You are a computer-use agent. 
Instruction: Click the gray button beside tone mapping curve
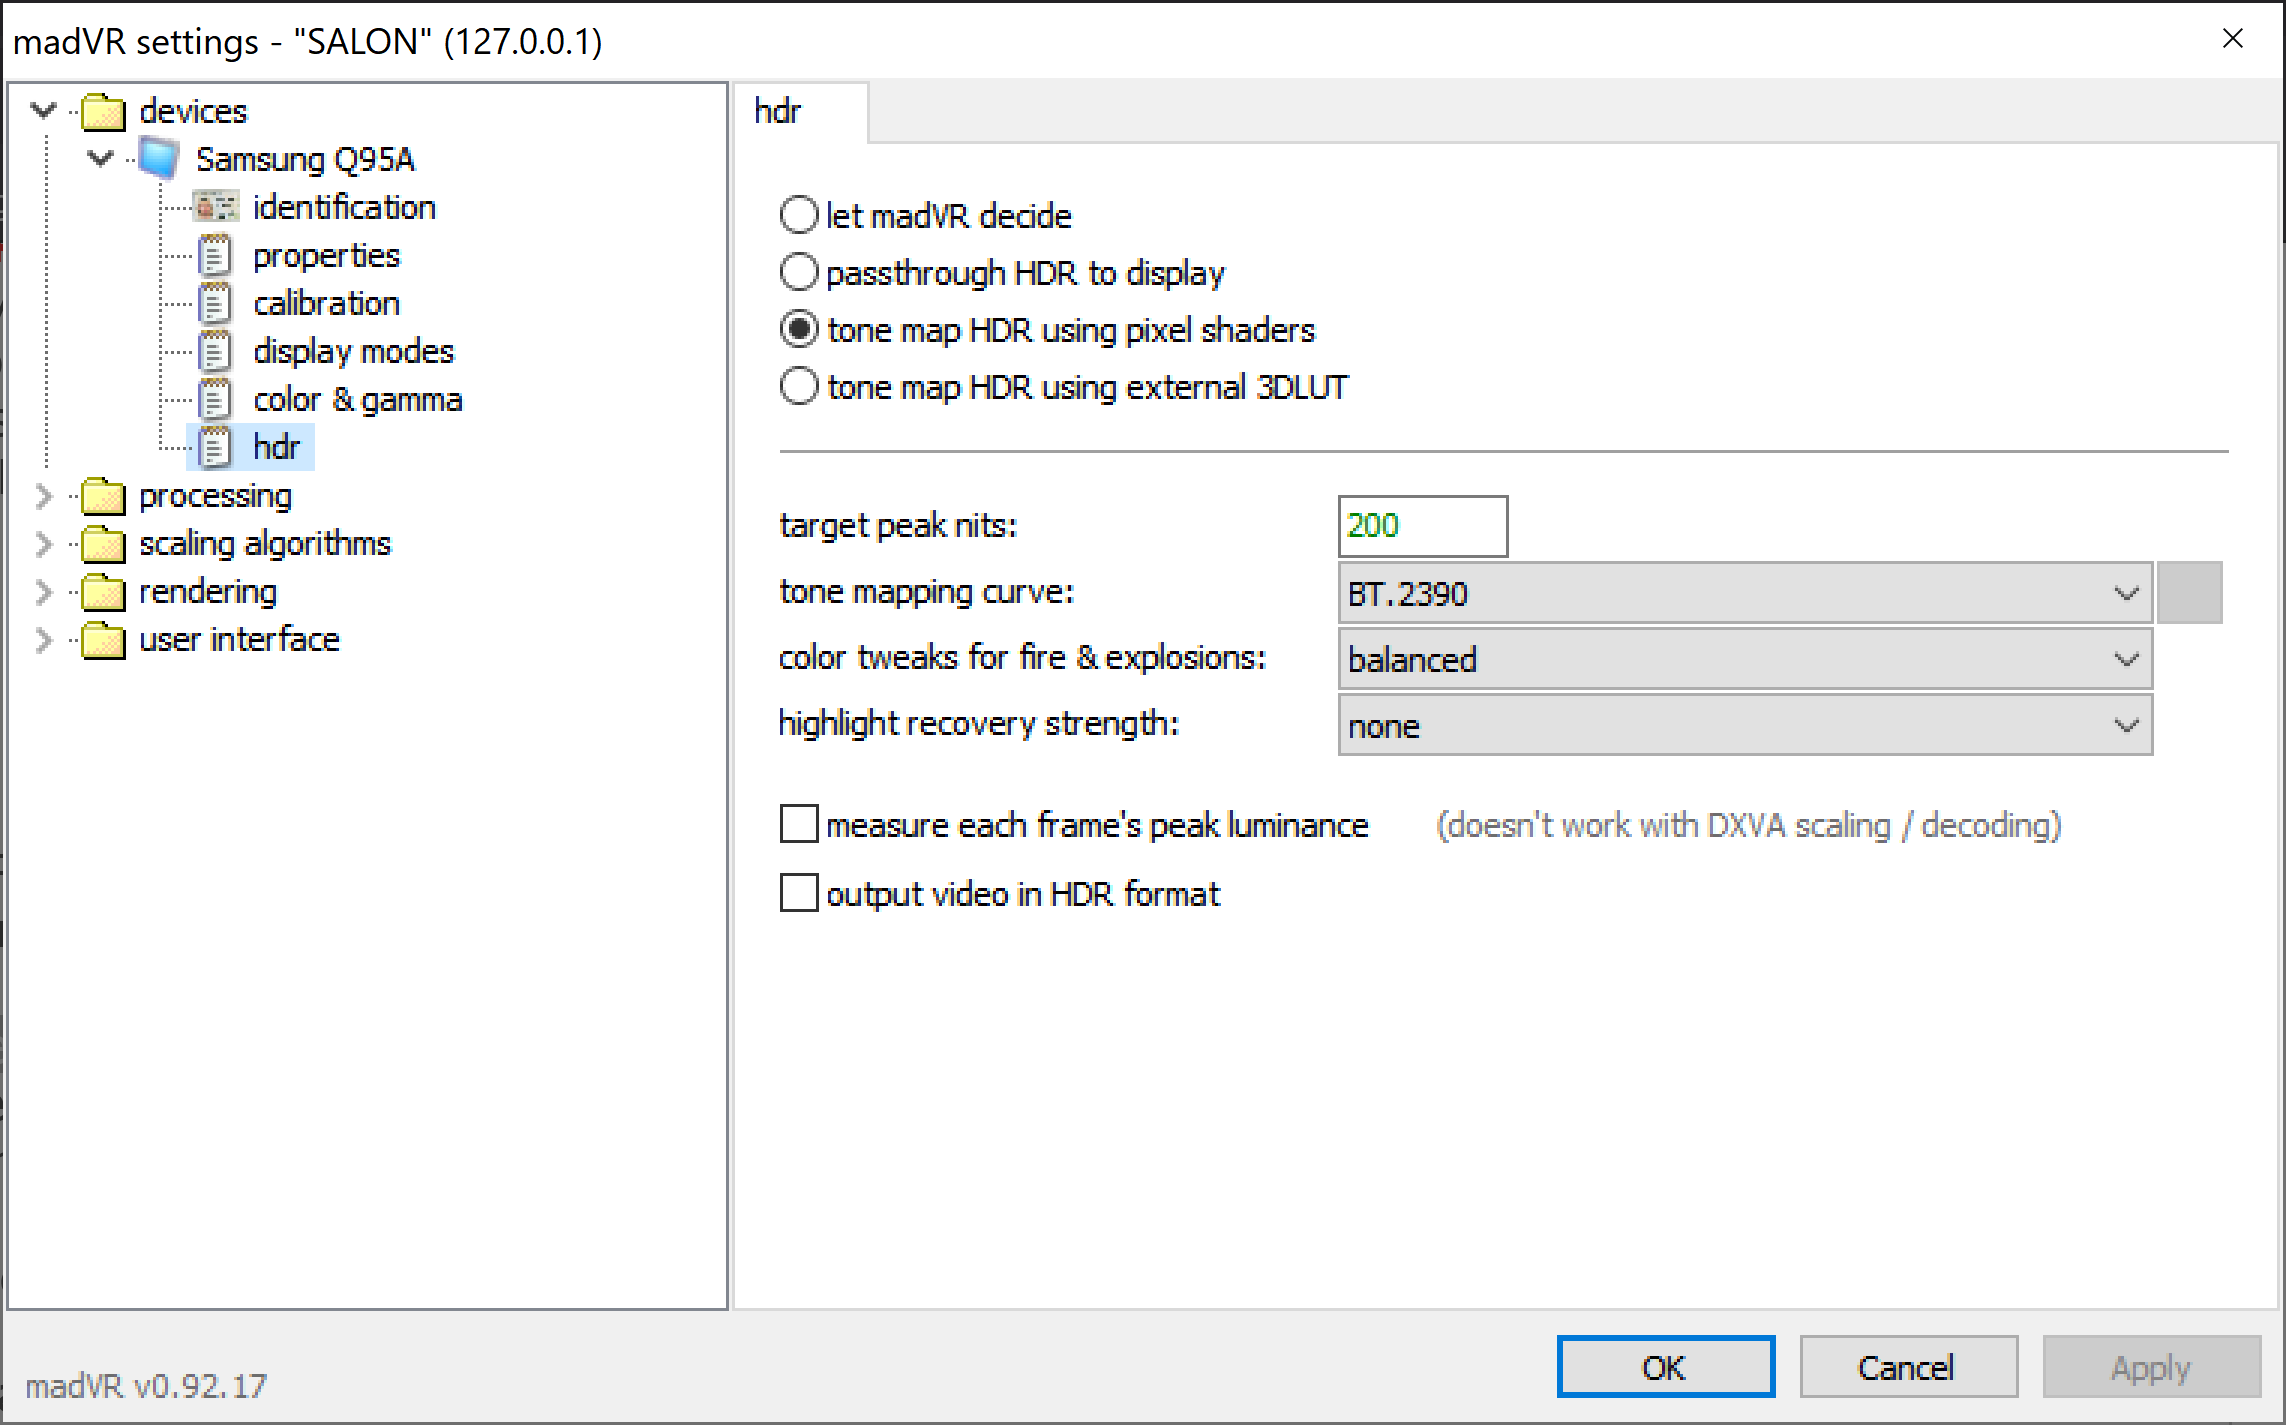pos(2189,593)
